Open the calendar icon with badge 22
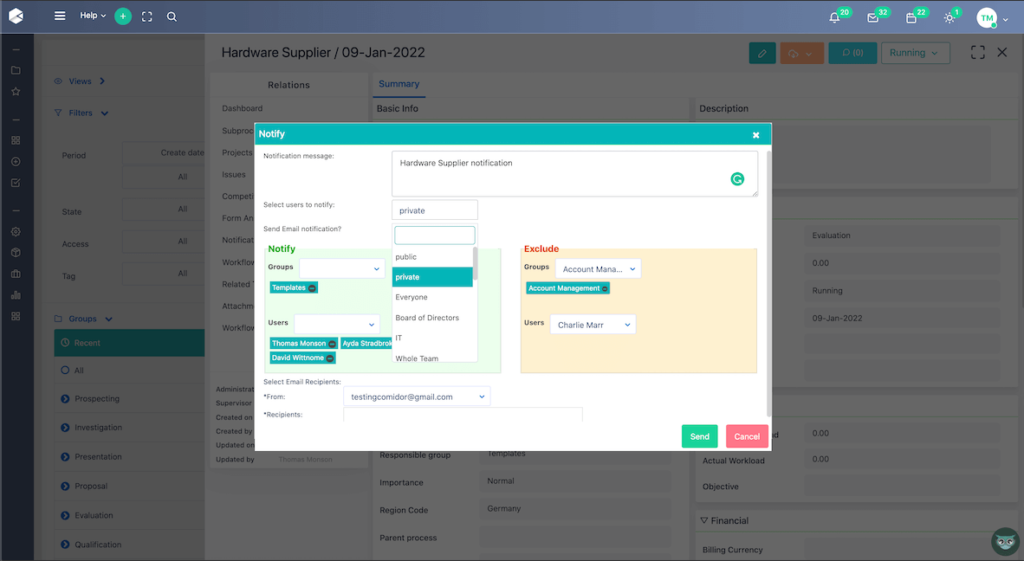 pos(911,18)
